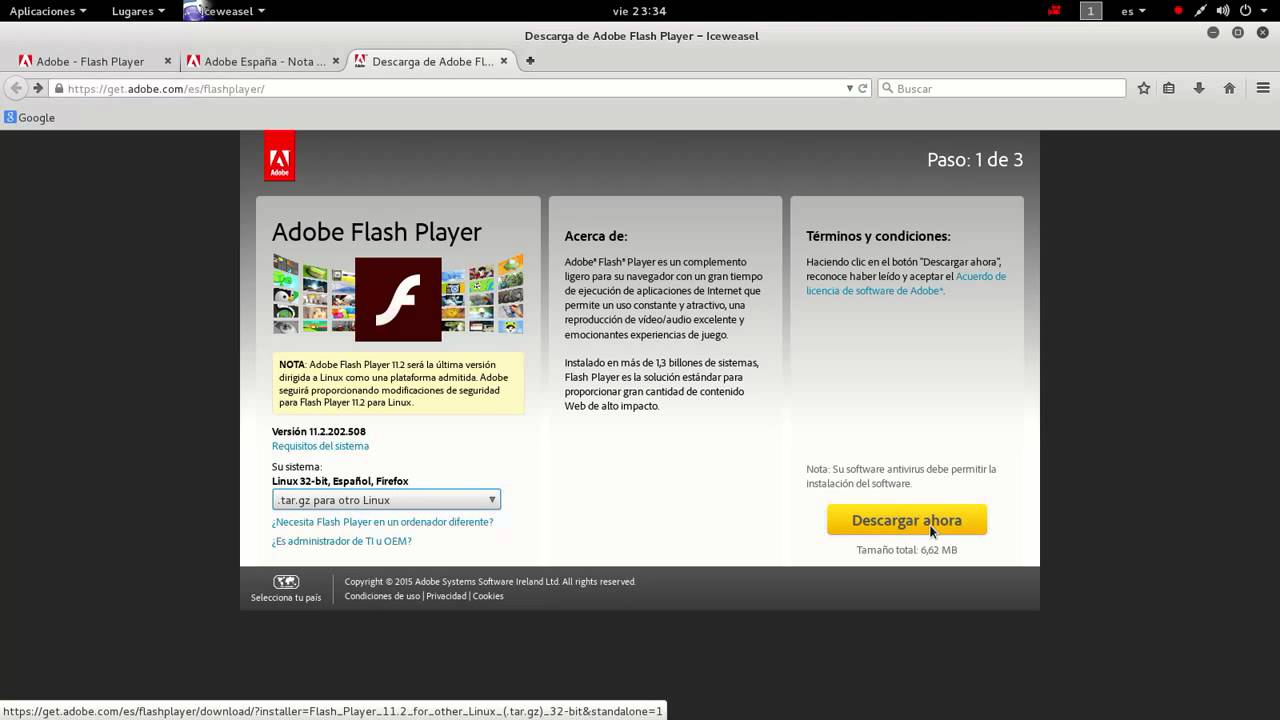Click the search magnifier icon in Buscar box
Viewport: 1280px width, 720px height.
887,88
